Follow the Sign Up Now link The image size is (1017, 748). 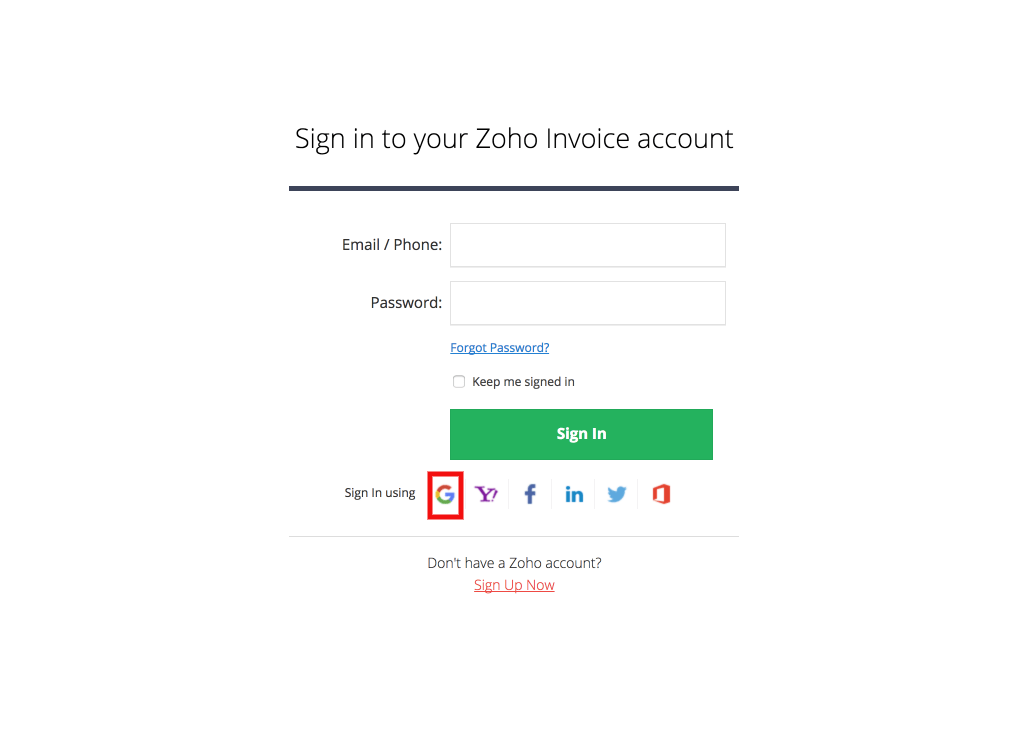[x=514, y=585]
